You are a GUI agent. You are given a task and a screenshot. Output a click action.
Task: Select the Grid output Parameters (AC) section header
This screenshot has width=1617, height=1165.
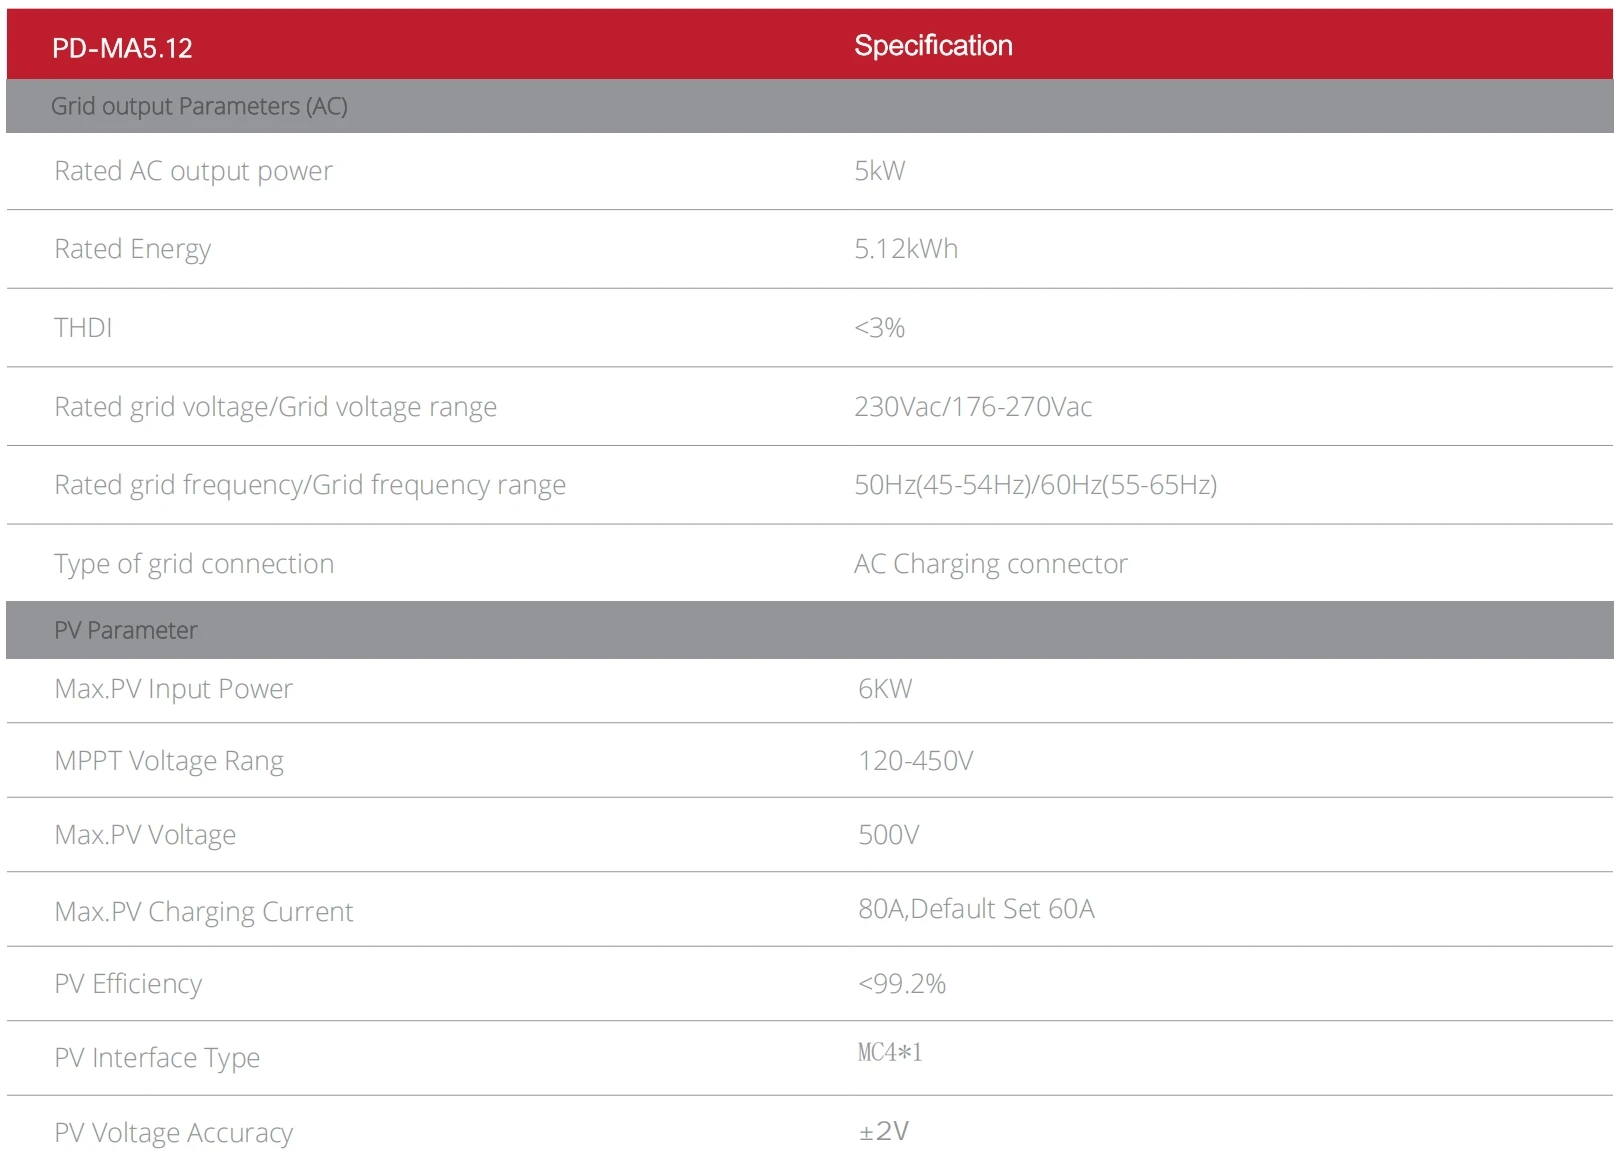click(199, 106)
